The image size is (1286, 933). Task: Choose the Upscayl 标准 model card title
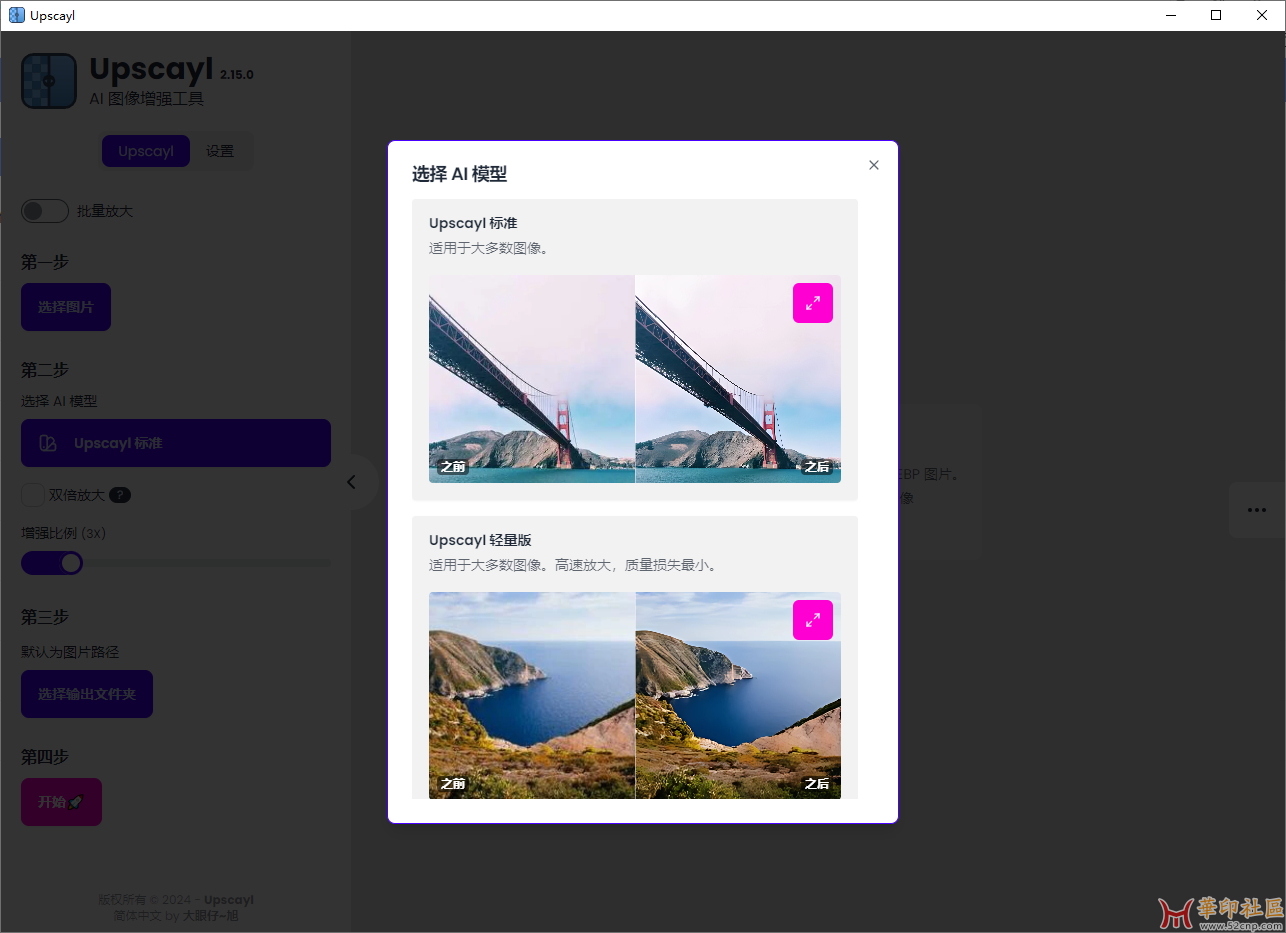point(473,223)
